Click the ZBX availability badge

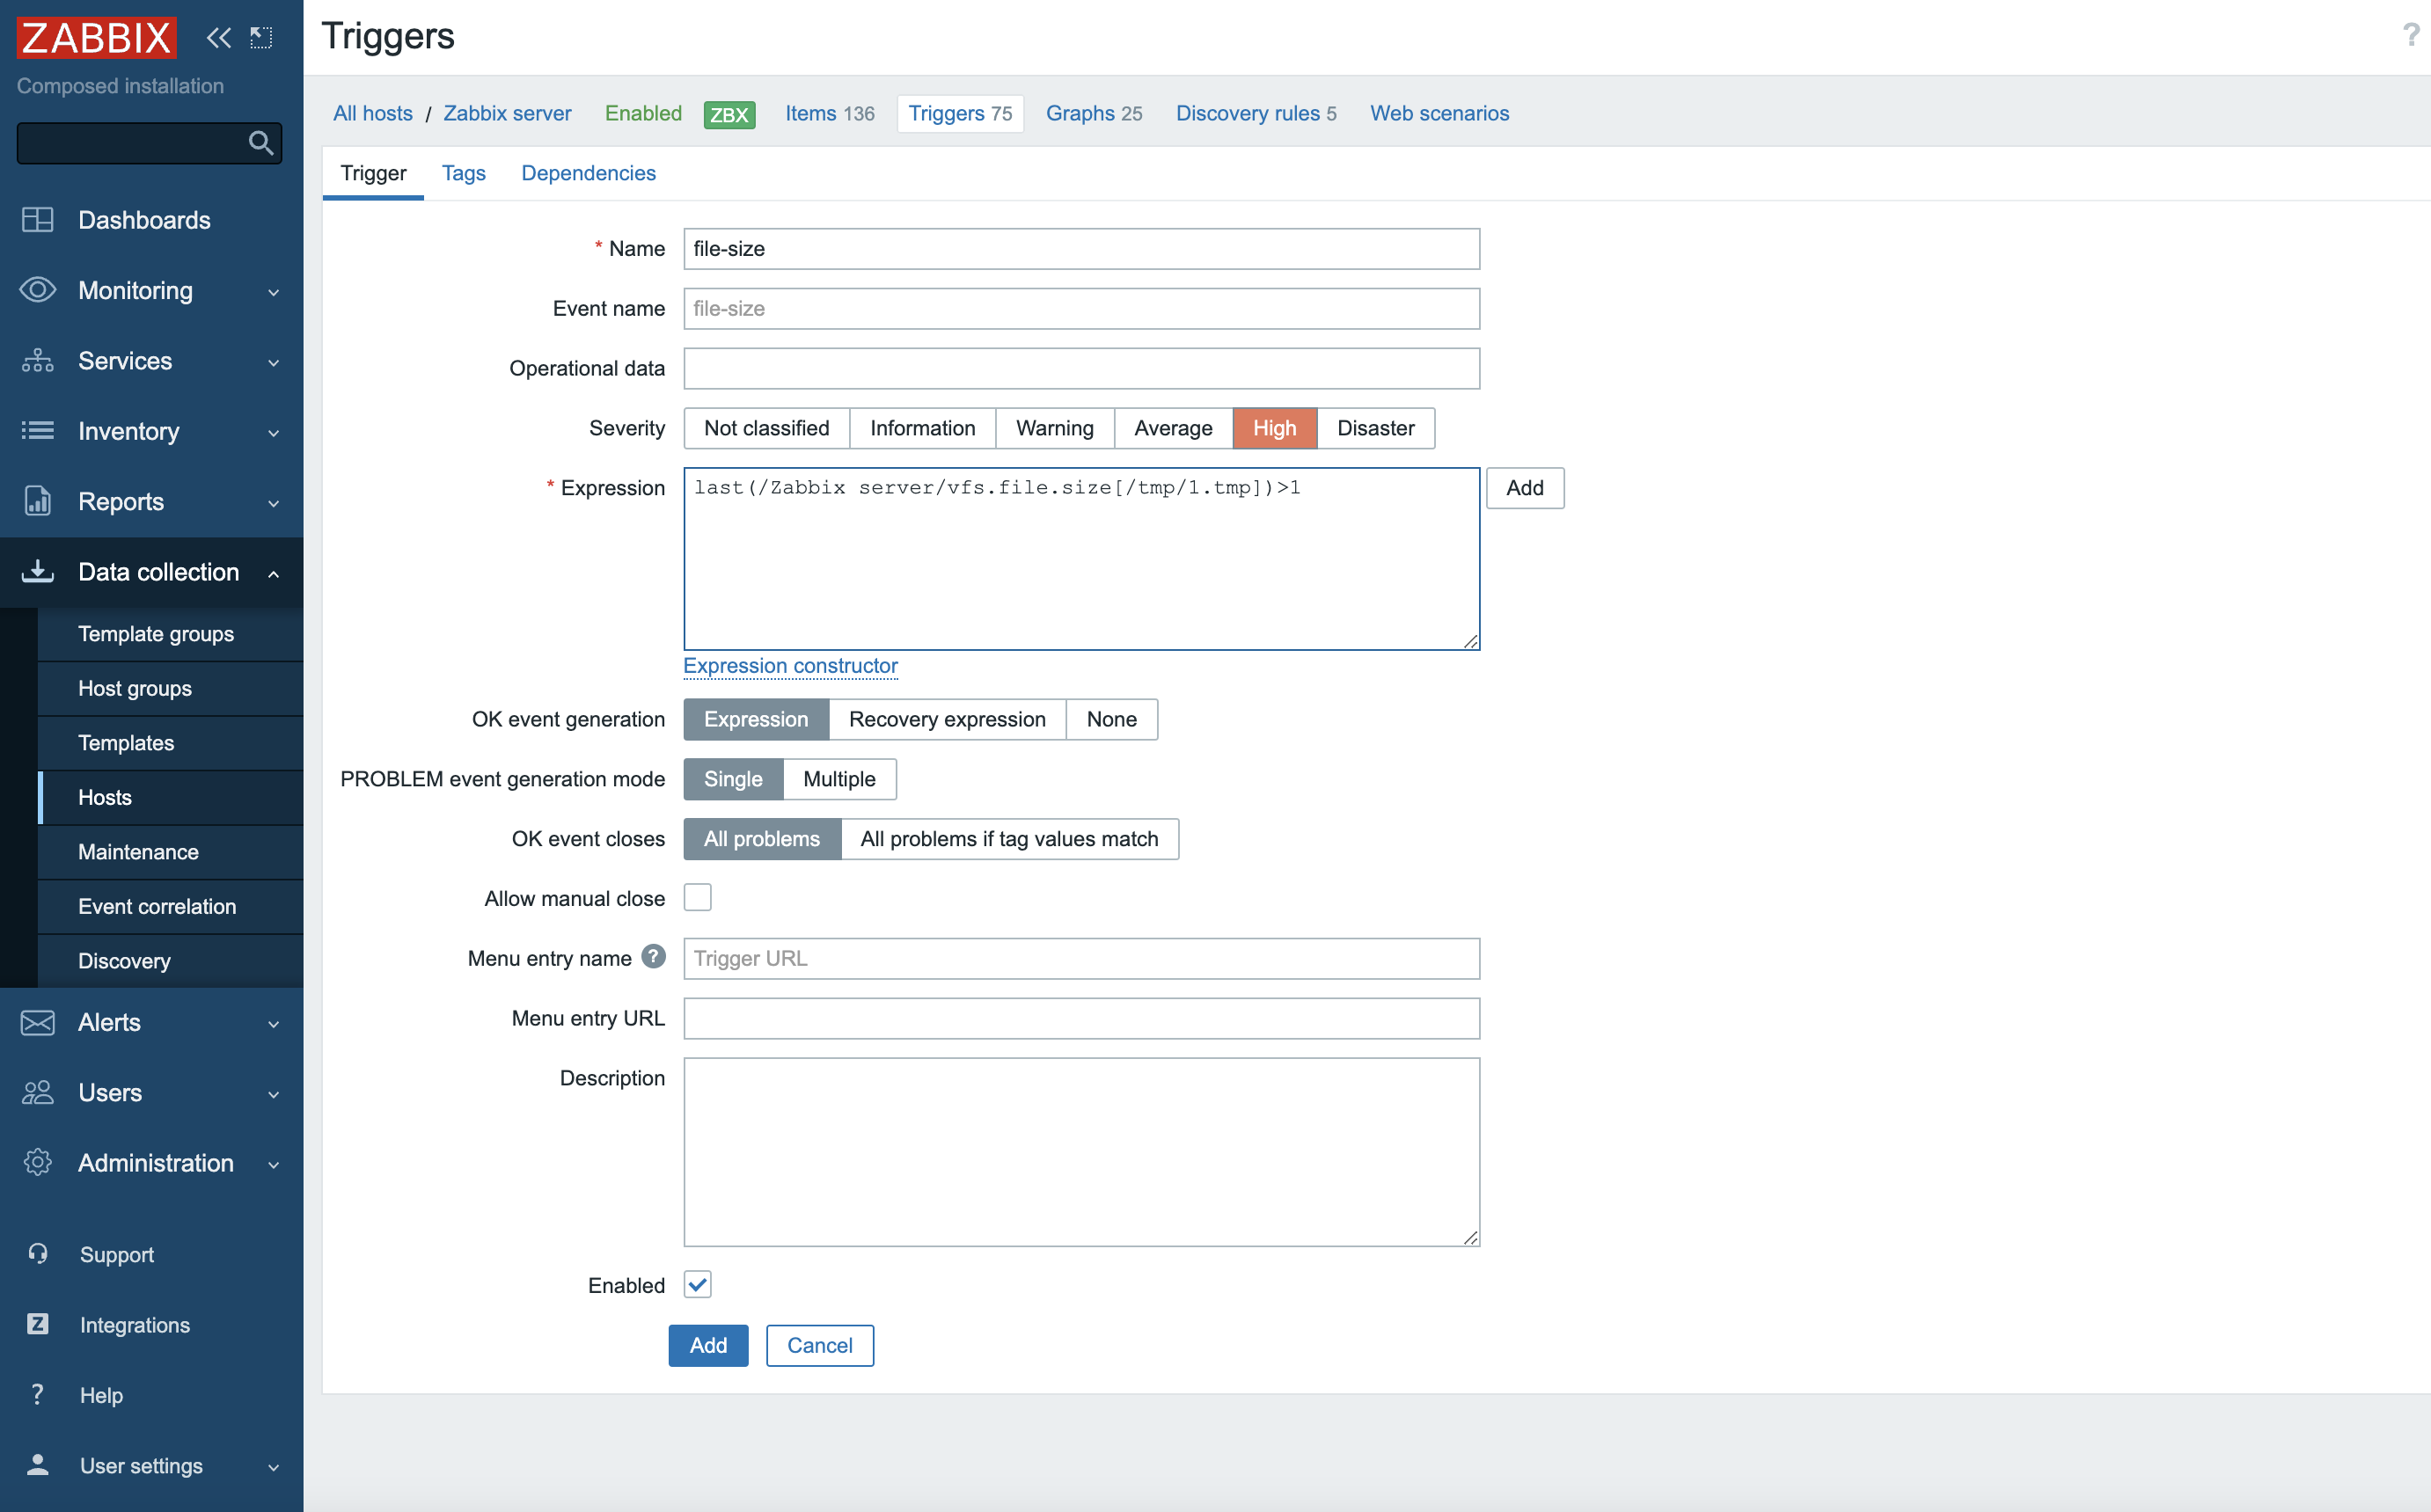pos(729,114)
